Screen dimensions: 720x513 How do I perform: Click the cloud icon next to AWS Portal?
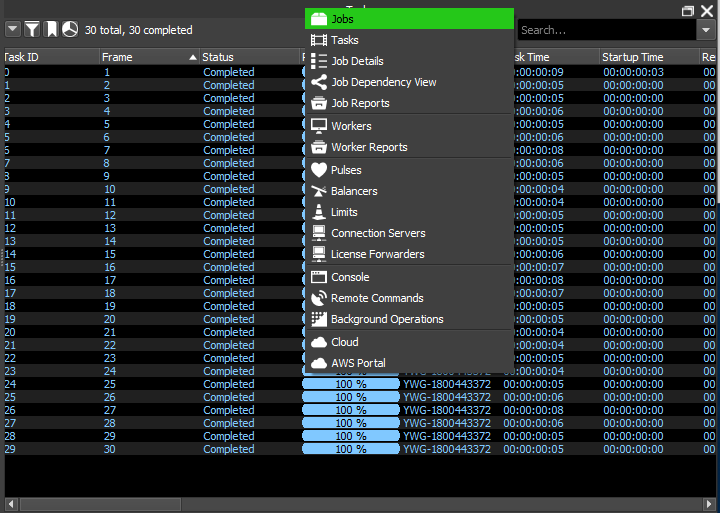click(x=319, y=363)
